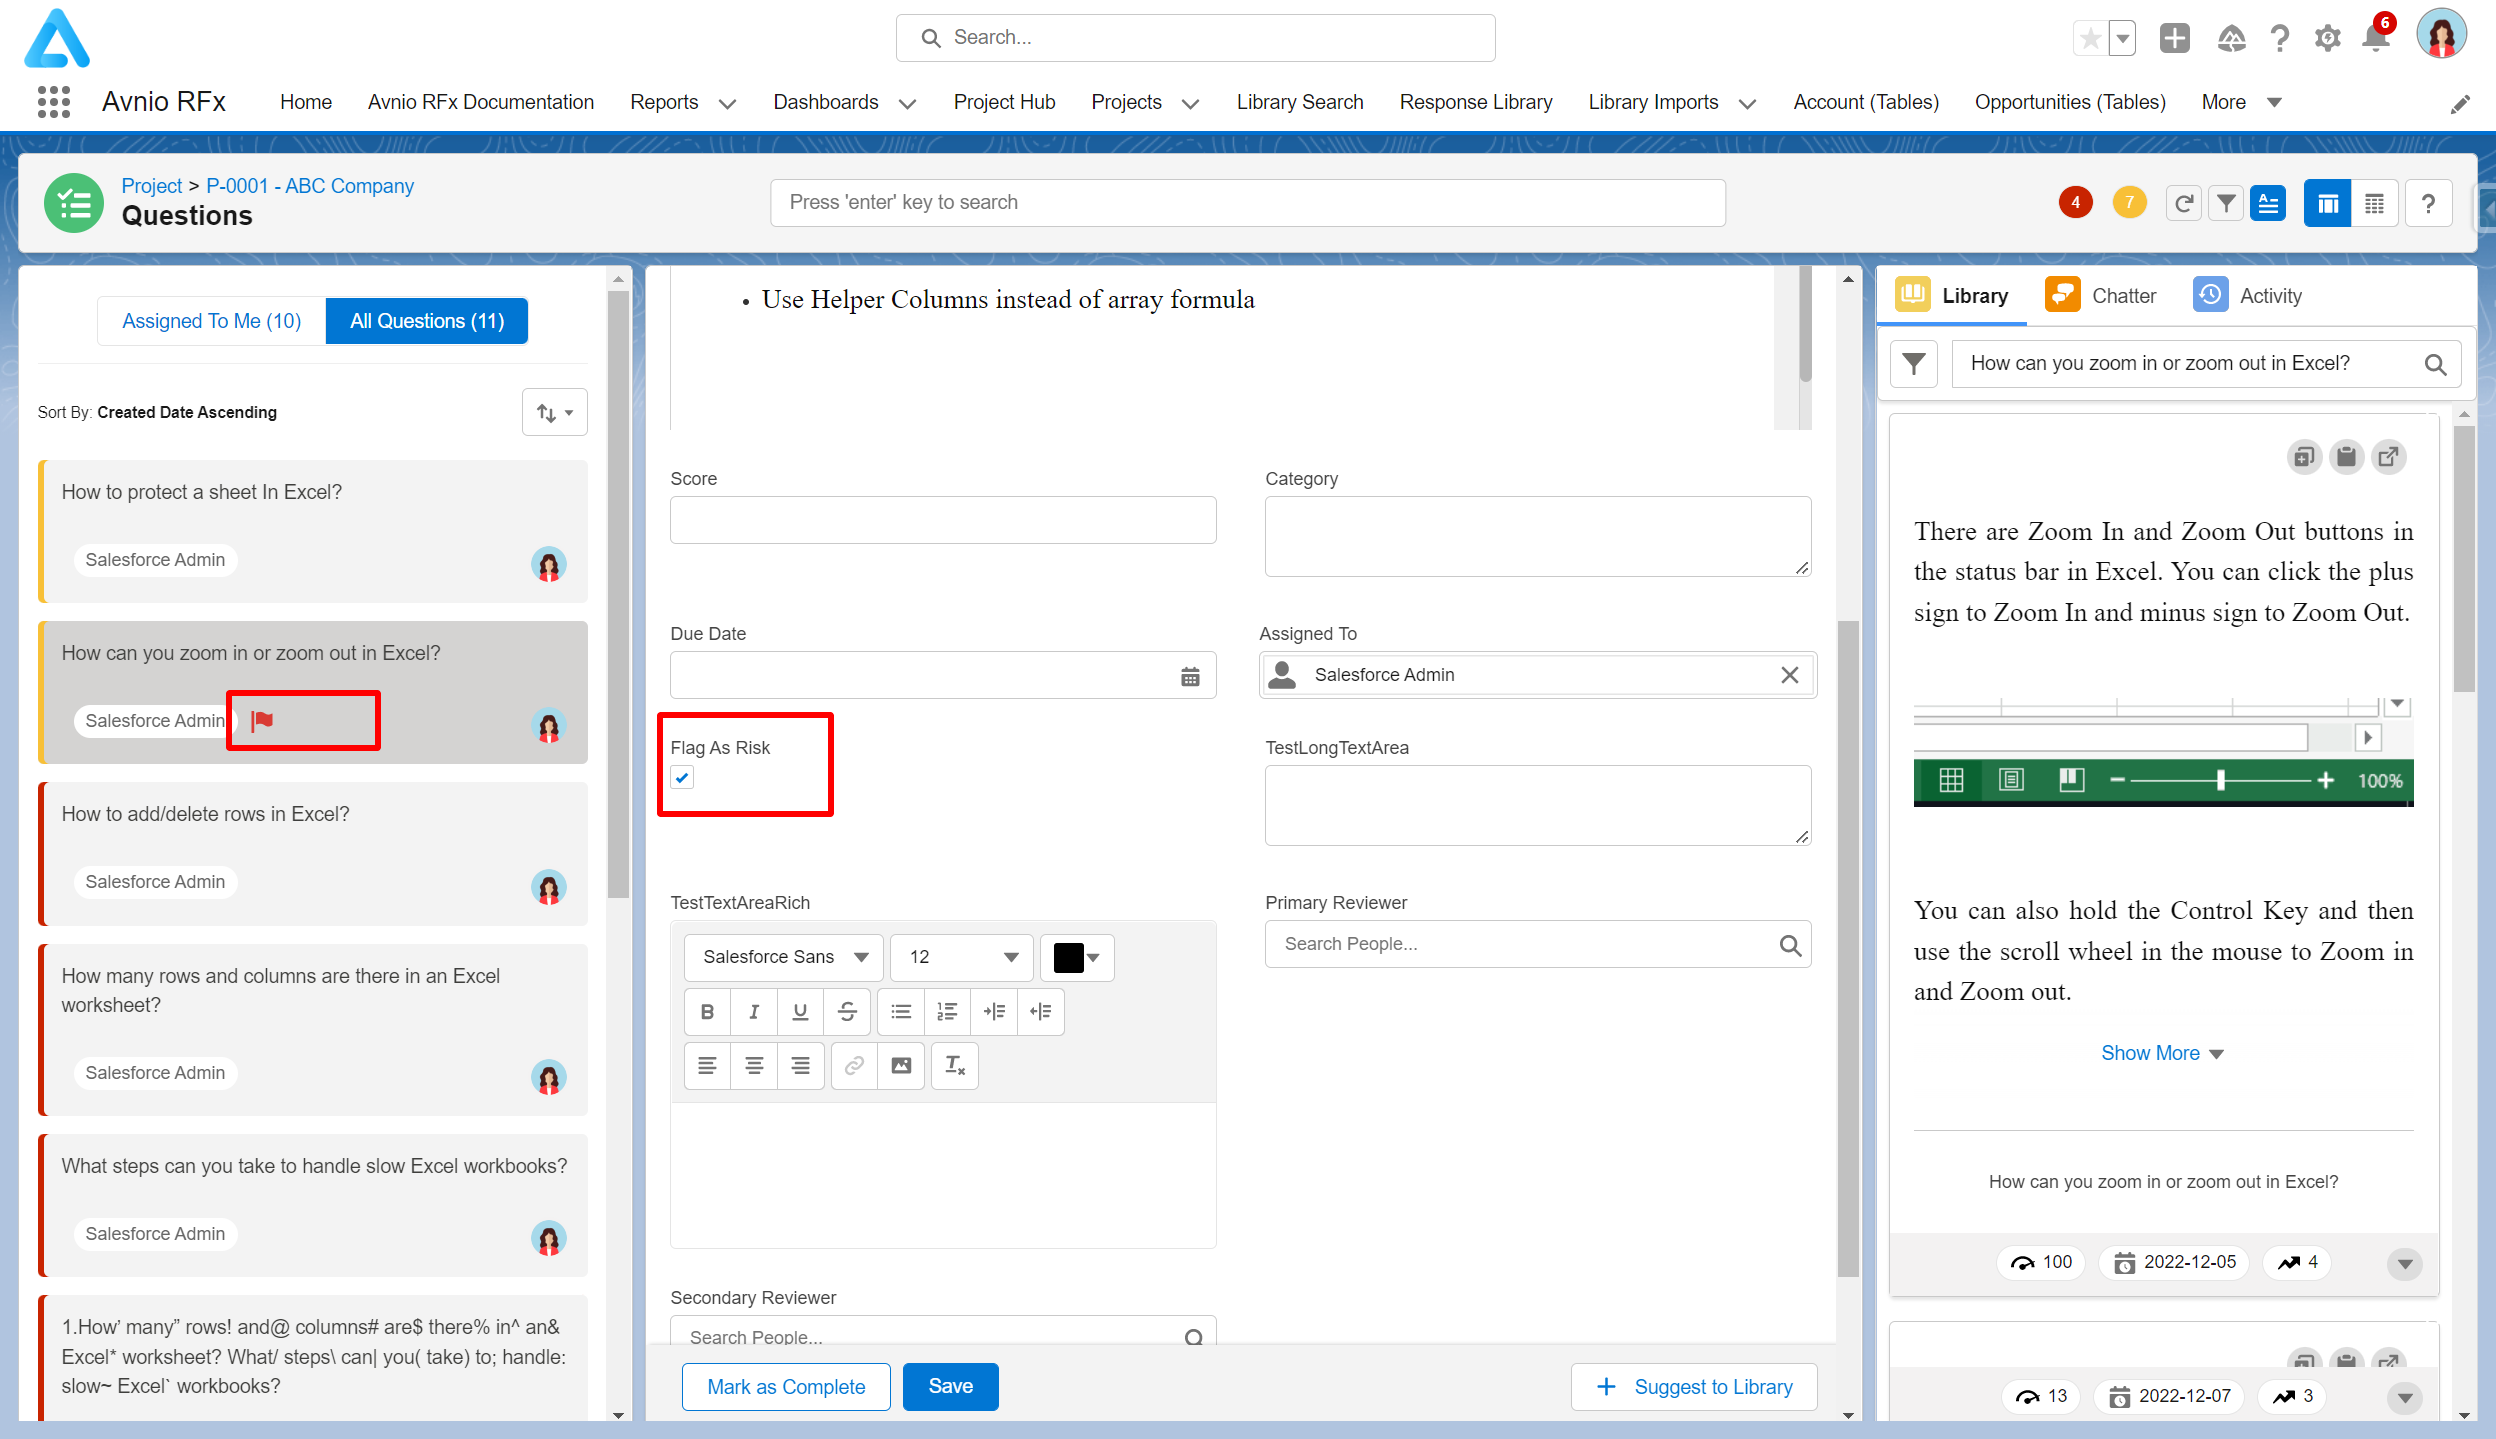Image resolution: width=2496 pixels, height=1439 pixels.
Task: Click the copy icon on first library answer
Action: coord(2304,457)
